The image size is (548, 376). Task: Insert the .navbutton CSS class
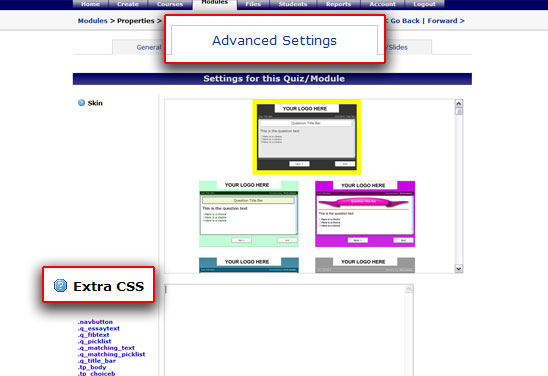pos(95,322)
